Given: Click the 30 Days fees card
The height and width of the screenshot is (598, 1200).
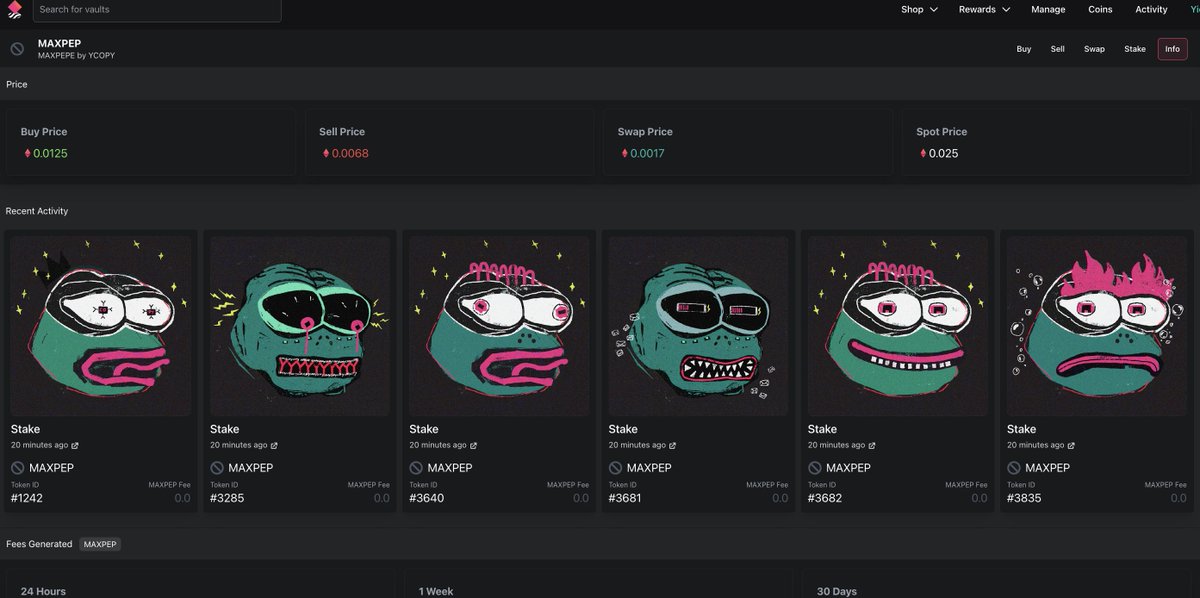Looking at the screenshot, I should [997, 584].
